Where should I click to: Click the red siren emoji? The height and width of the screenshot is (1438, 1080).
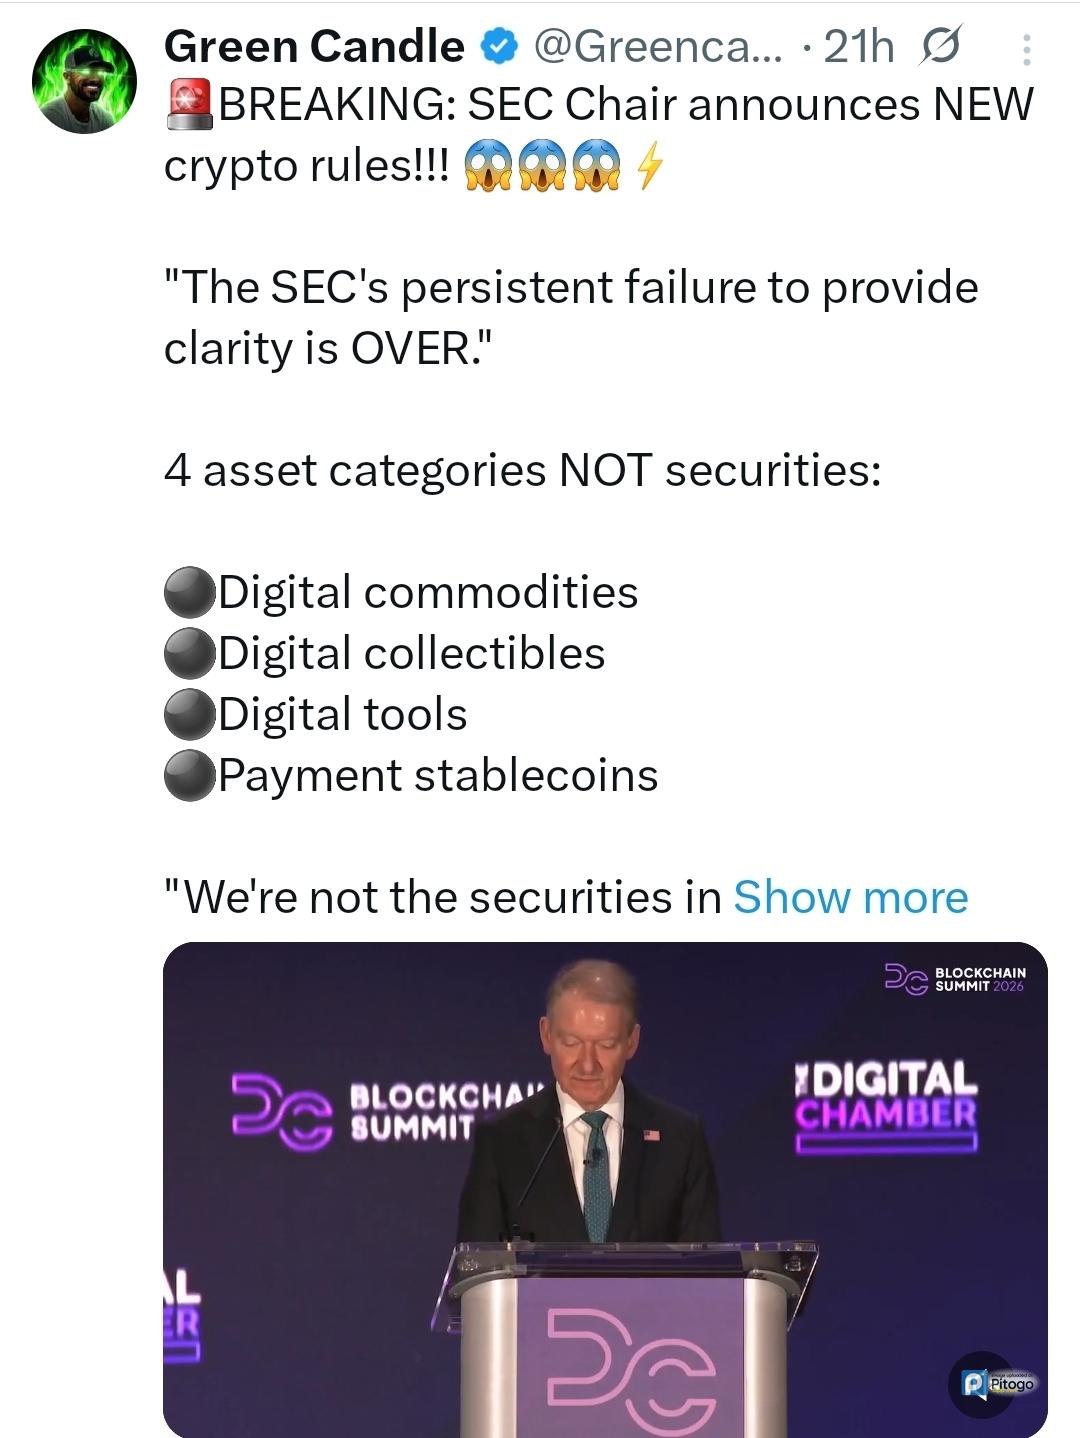(x=190, y=104)
